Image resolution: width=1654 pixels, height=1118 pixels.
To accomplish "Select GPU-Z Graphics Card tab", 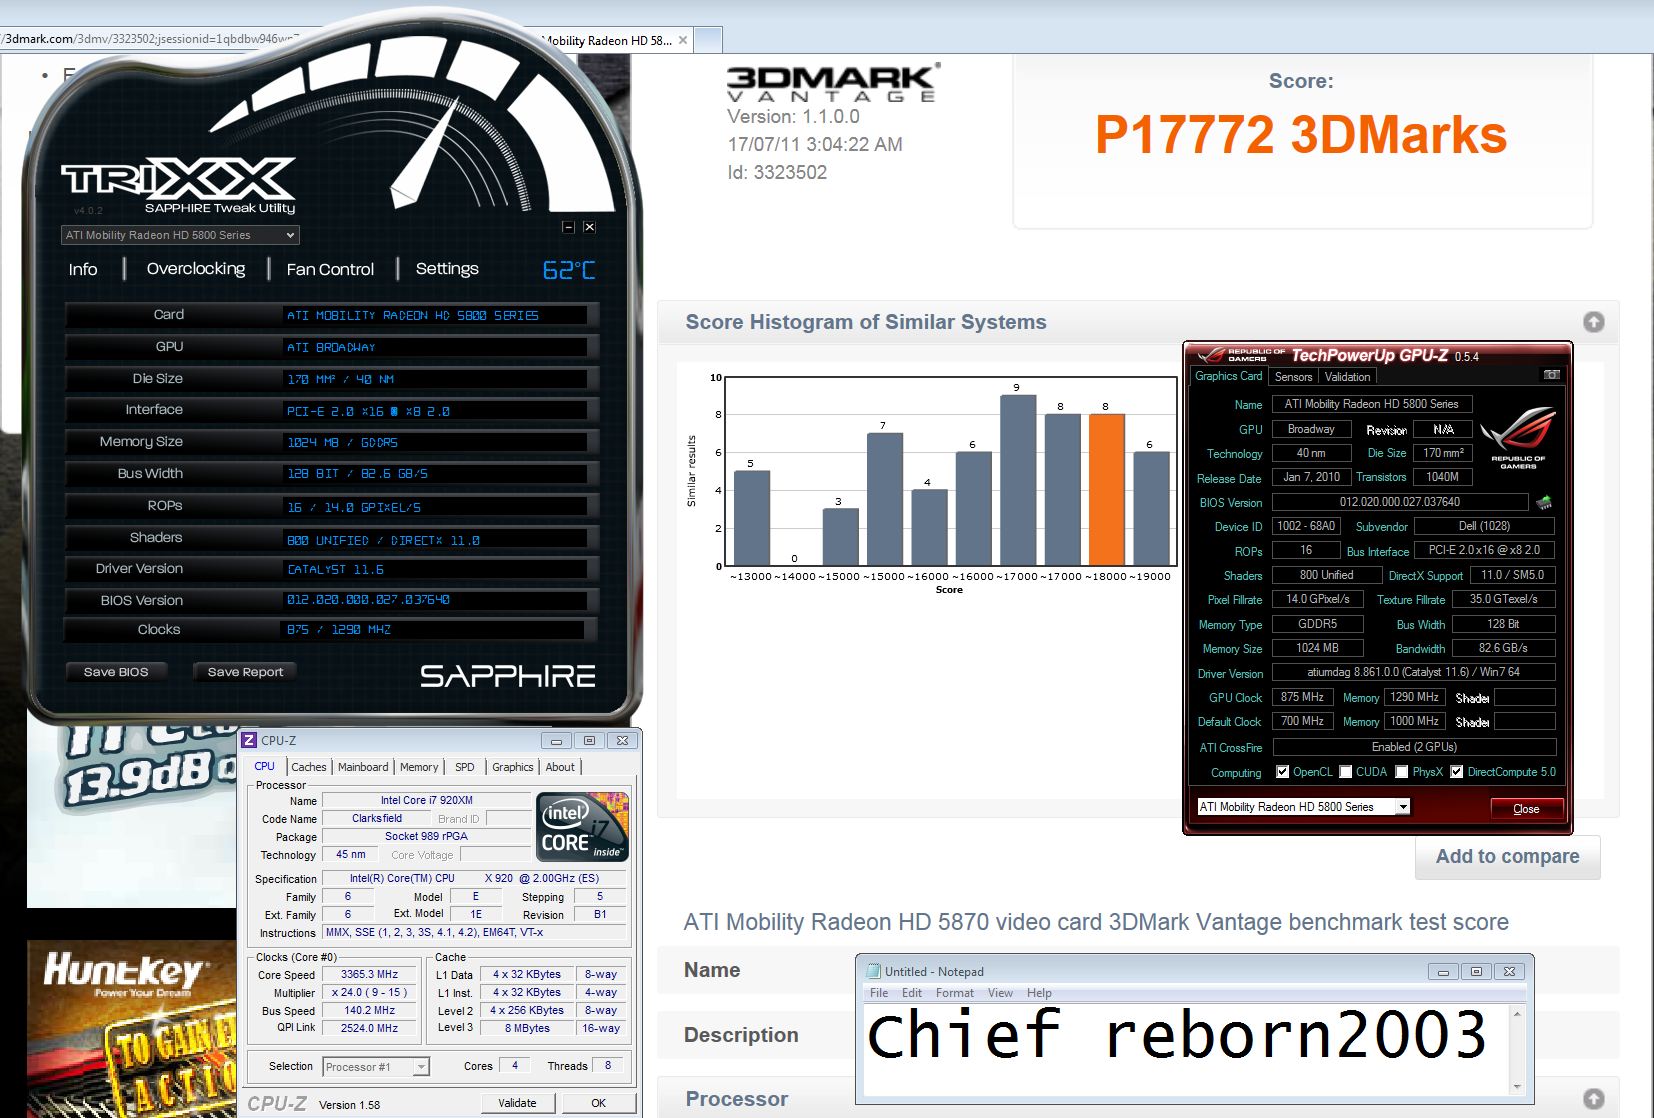I will pyautogui.click(x=1228, y=376).
